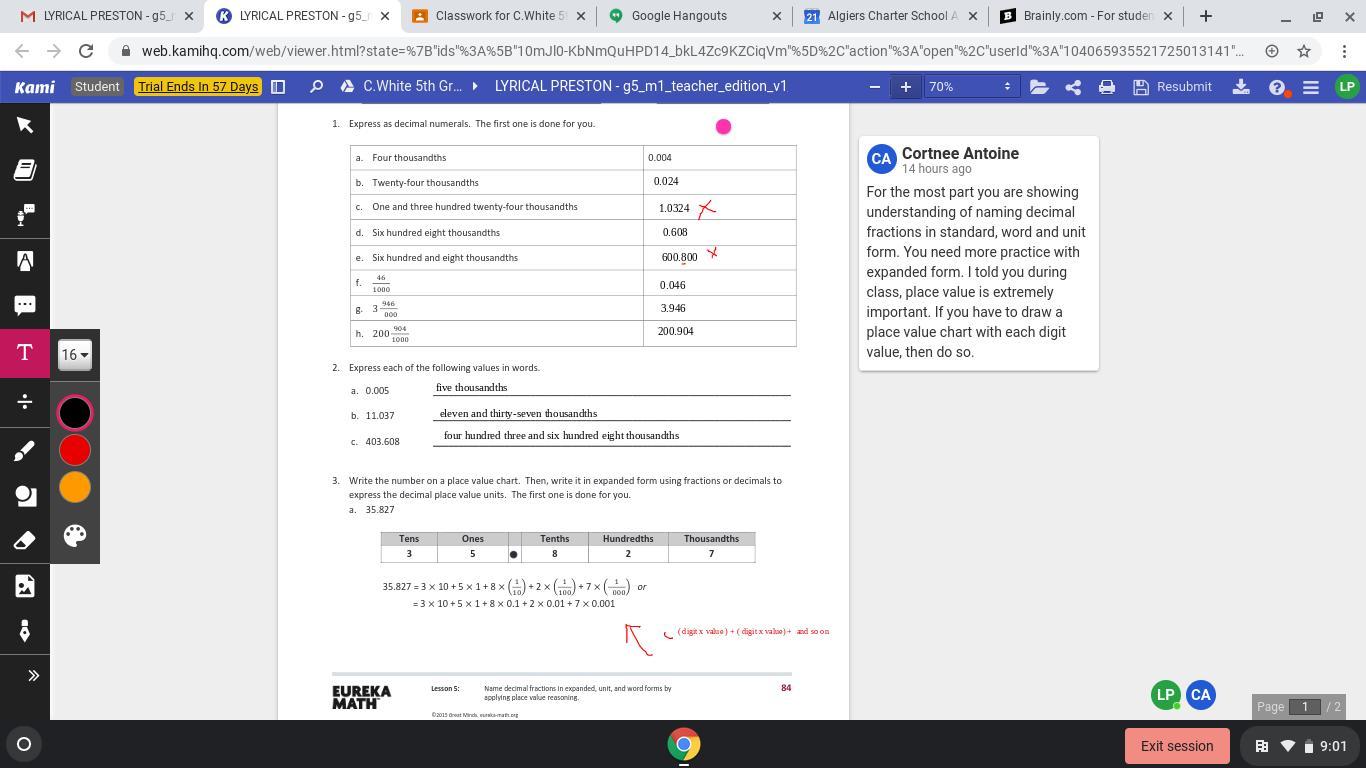1366x768 pixels.
Task: Open Cortnee Antoine's comment card
Action: click(x=979, y=254)
